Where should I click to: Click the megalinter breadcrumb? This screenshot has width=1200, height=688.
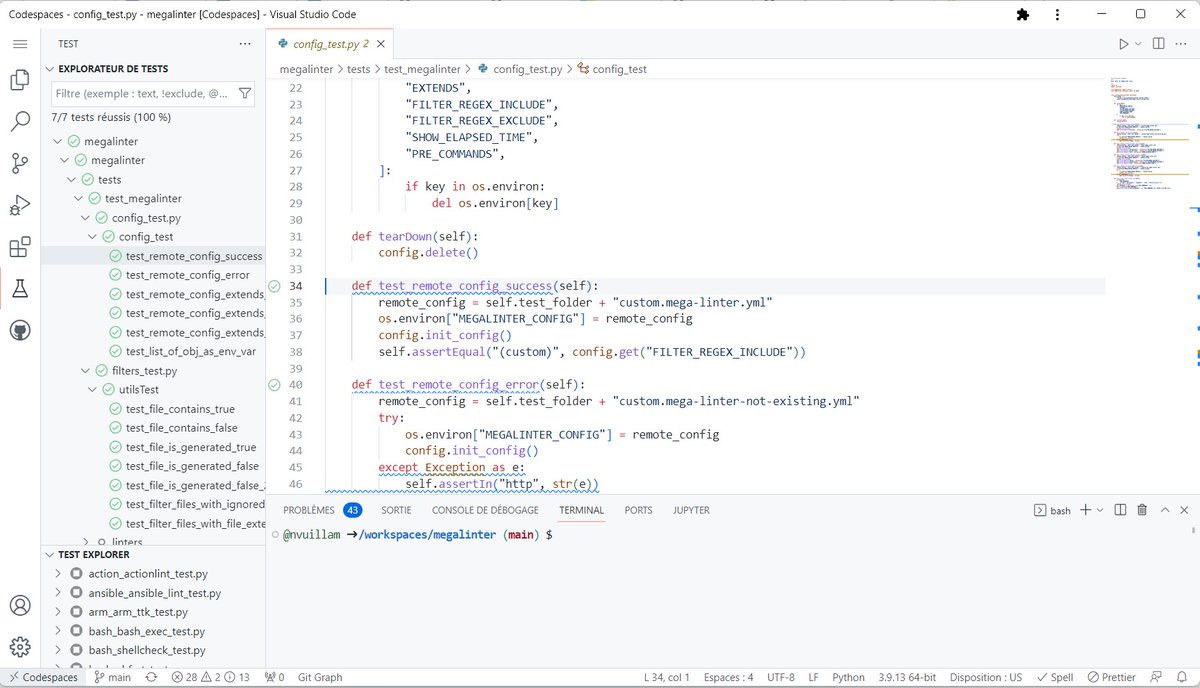pos(306,69)
